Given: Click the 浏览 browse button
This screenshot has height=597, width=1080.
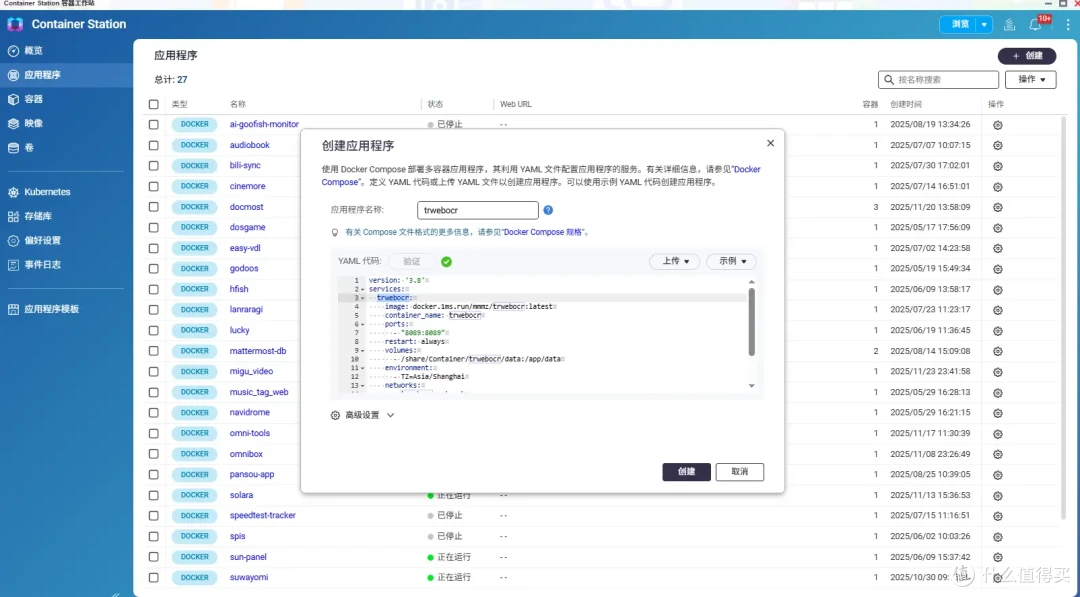Looking at the screenshot, I should [959, 25].
